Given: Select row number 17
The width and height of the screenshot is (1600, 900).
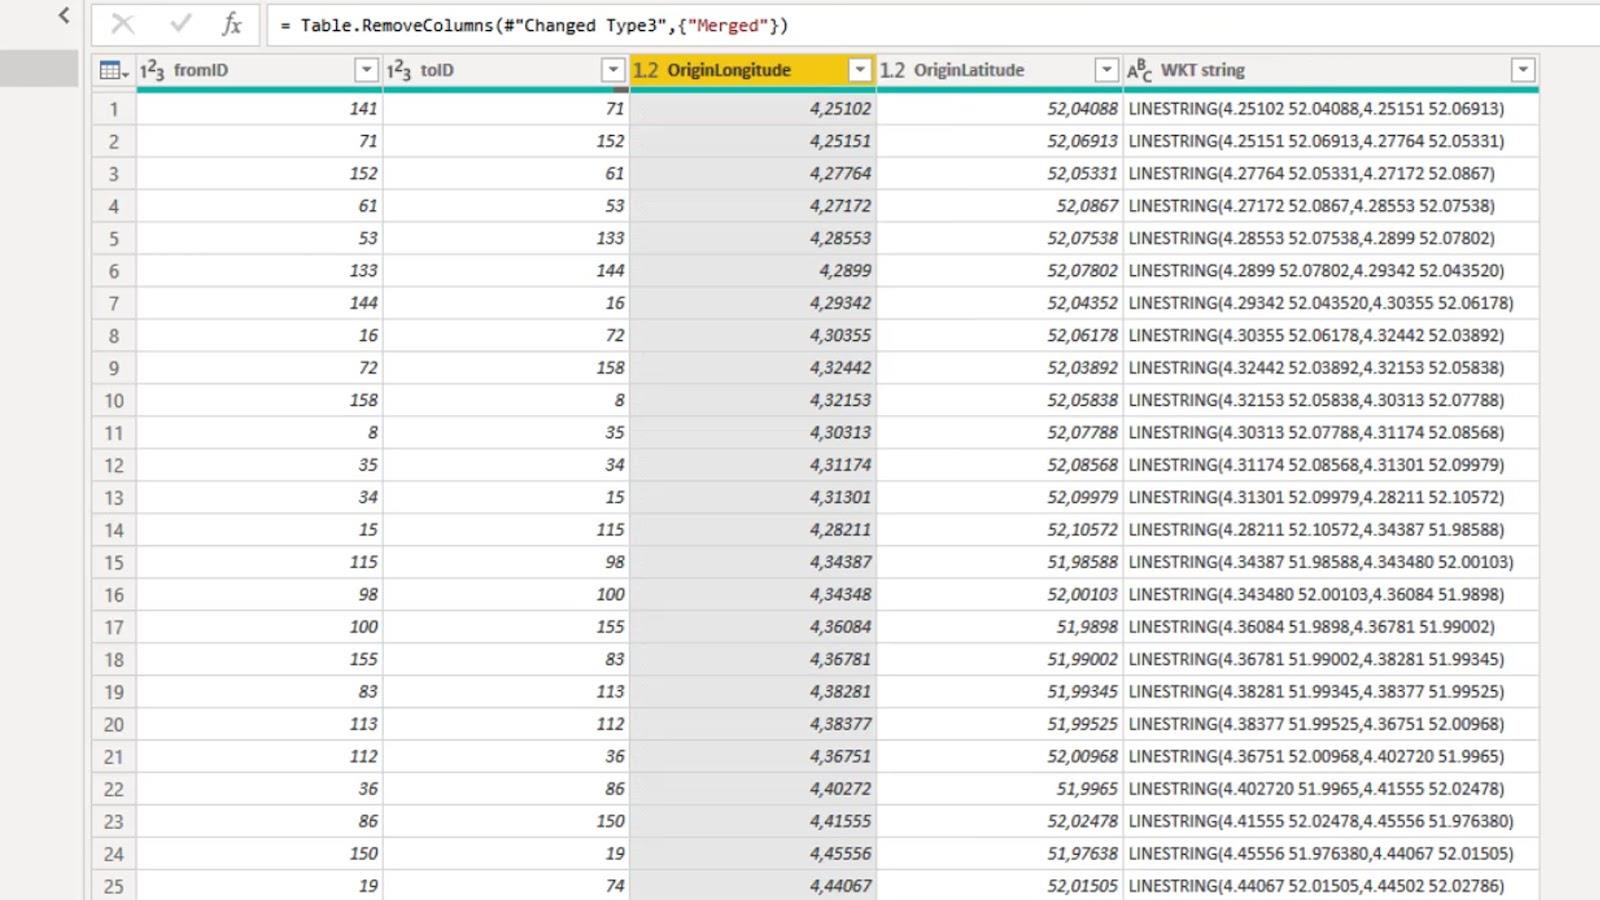Looking at the screenshot, I should click(114, 627).
